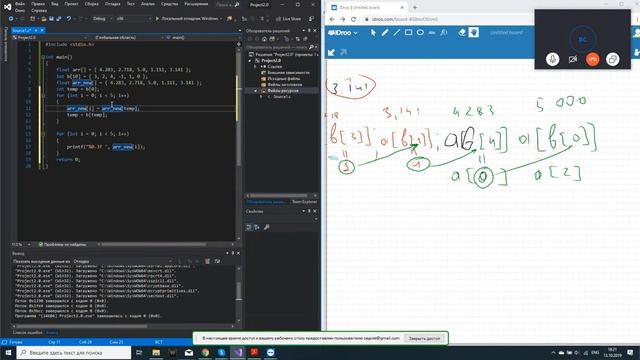
Task: Select the IDroo formula text tool
Action: (x=444, y=33)
